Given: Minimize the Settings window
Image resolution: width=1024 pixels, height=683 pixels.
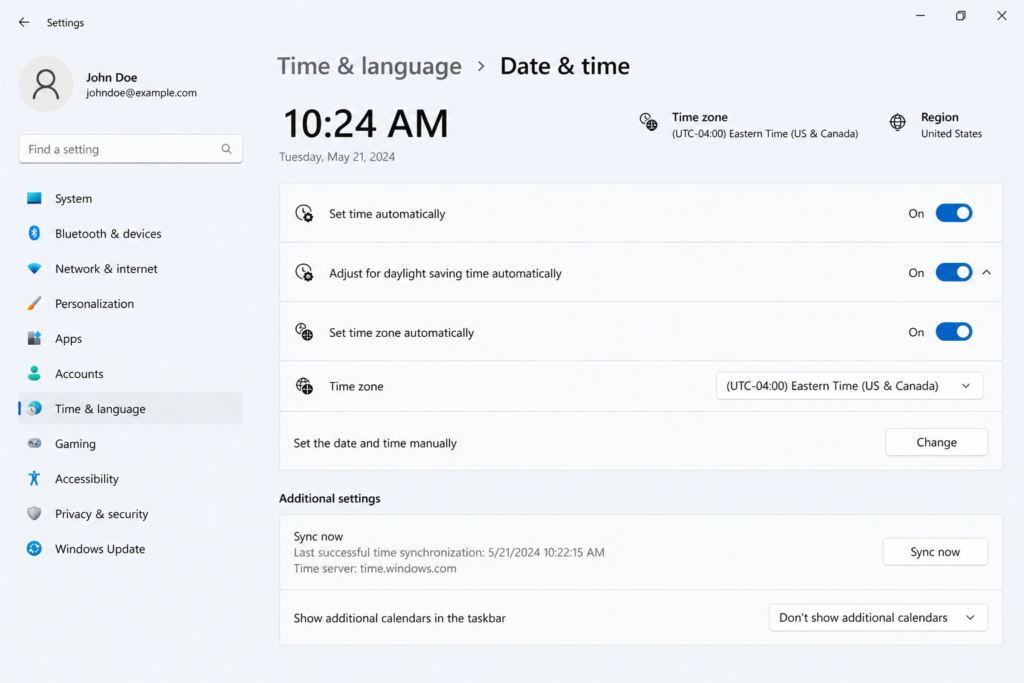Looking at the screenshot, I should coord(920,16).
